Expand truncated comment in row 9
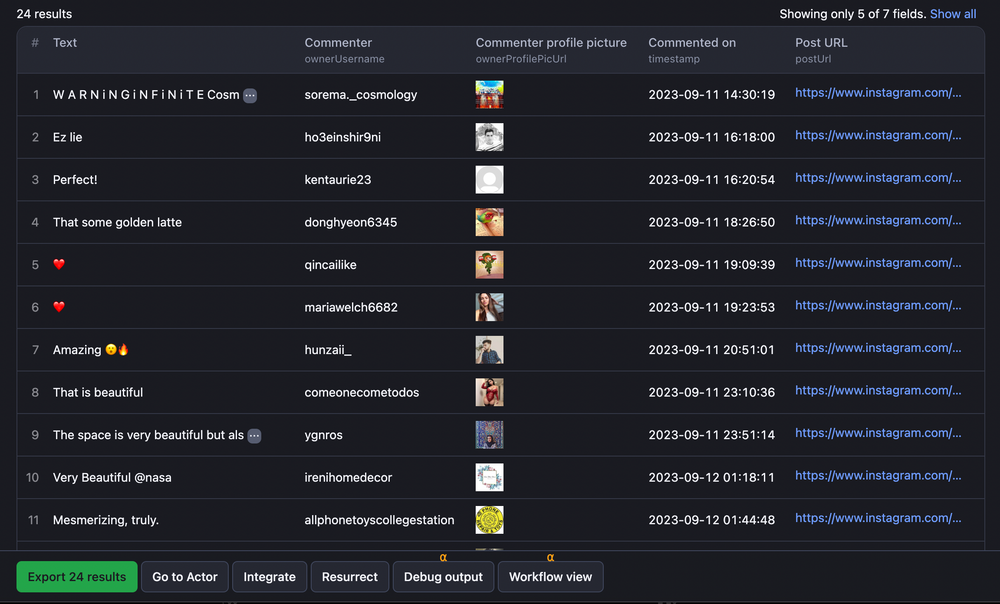This screenshot has height=604, width=1000. coord(254,436)
